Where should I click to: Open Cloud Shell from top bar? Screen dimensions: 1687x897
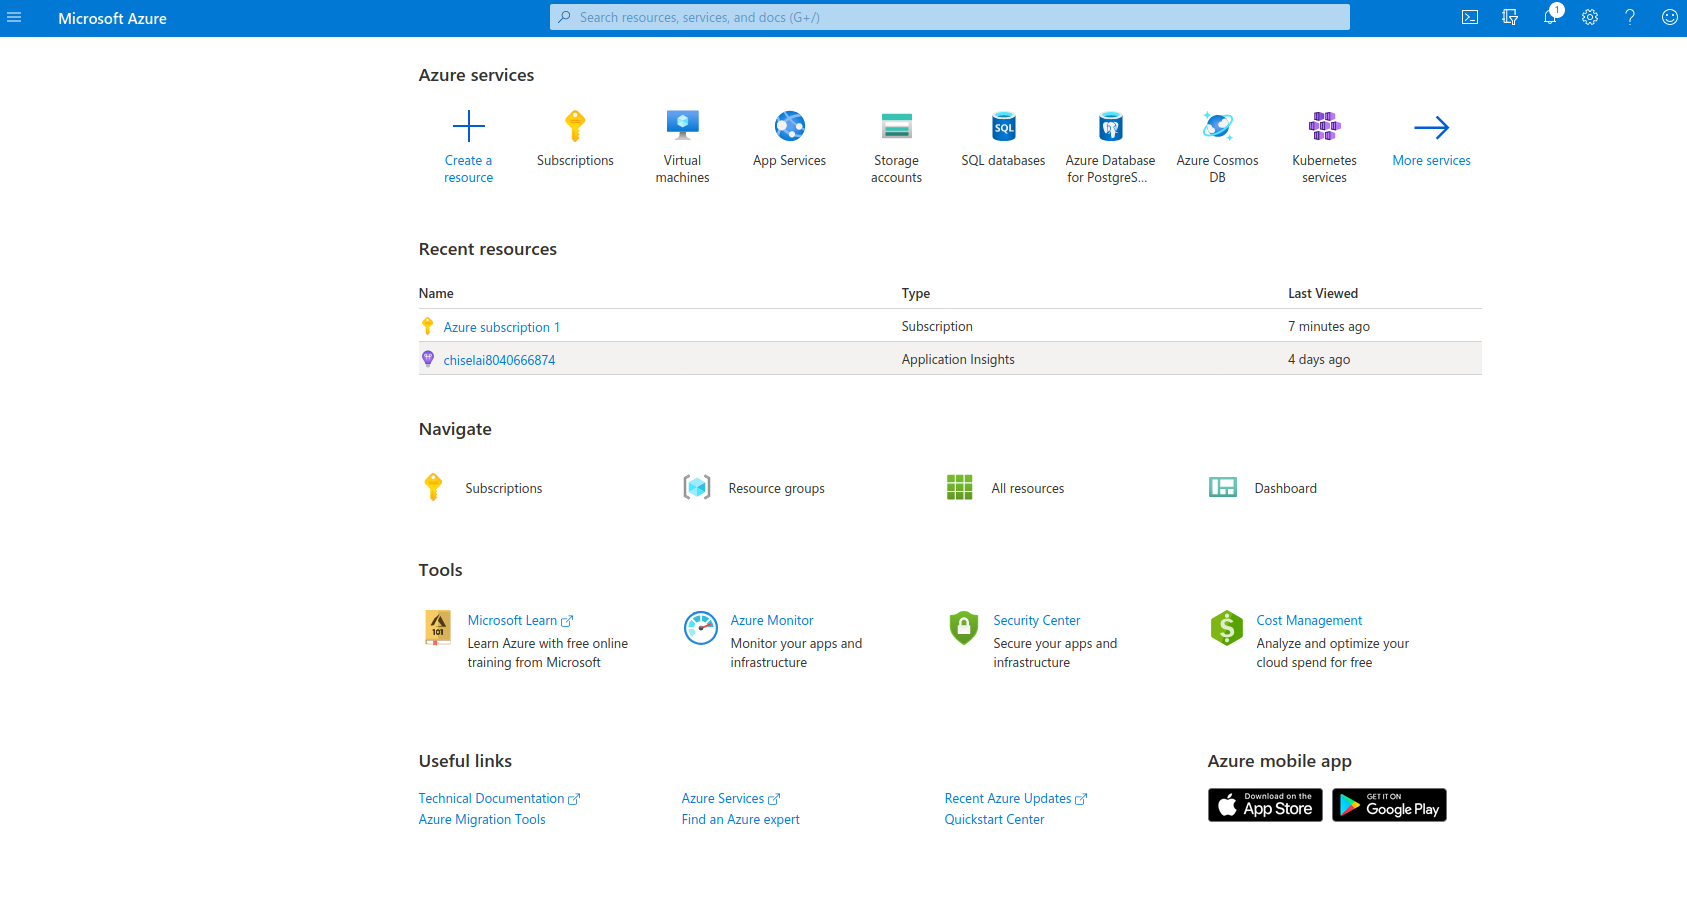[1470, 18]
